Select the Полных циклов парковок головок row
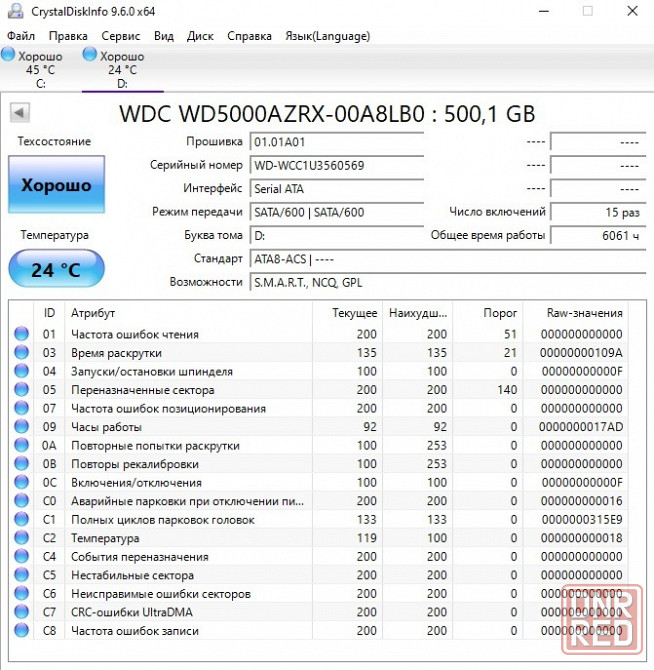This screenshot has height=670, width=654. point(318,519)
